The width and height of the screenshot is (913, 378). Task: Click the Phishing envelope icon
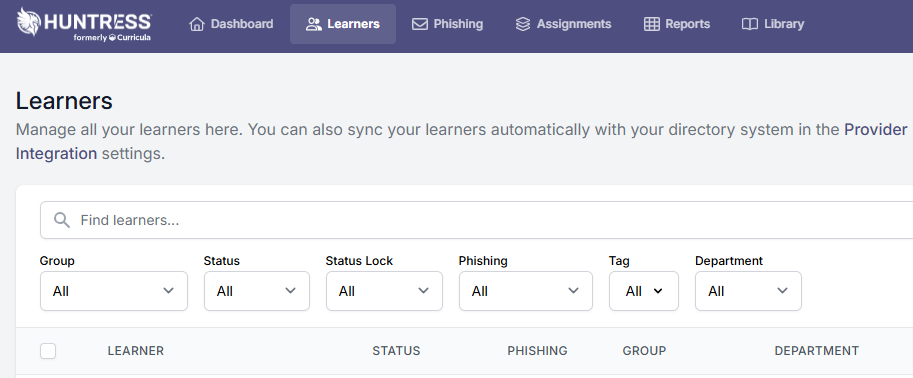[x=420, y=24]
